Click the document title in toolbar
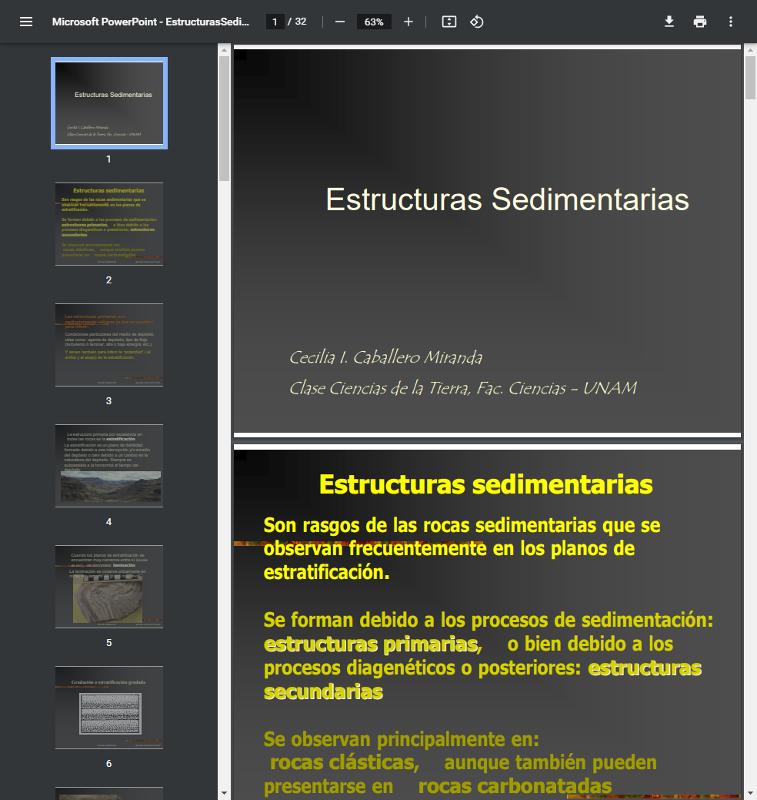757x800 pixels. pos(150,21)
